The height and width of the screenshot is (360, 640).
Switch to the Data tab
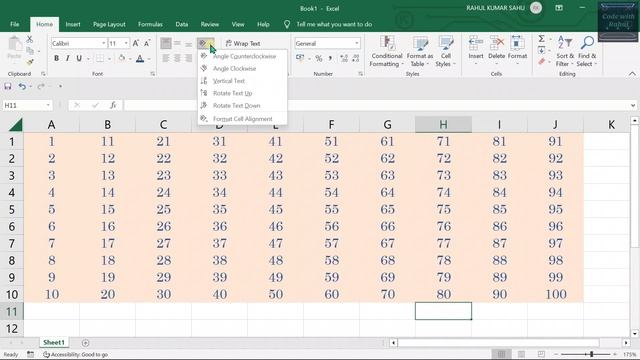tap(182, 24)
